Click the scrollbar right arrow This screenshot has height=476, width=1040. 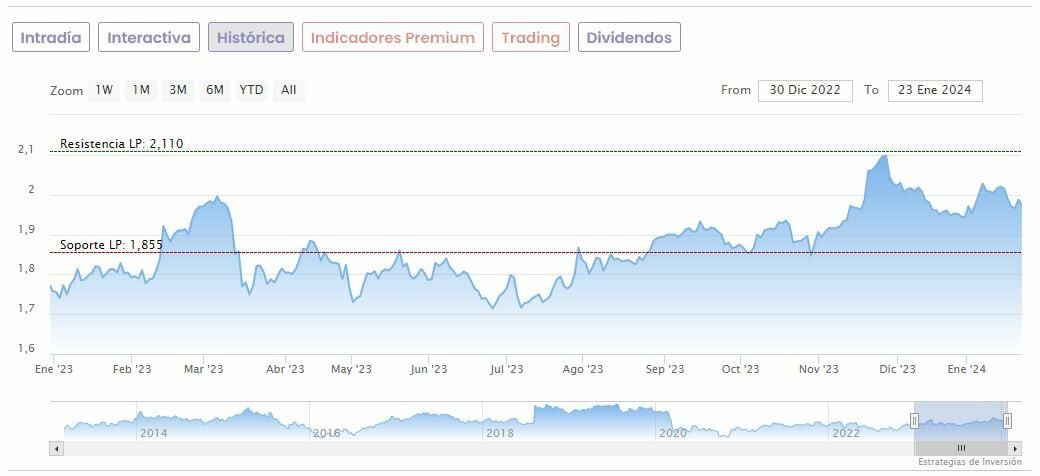click(1016, 448)
